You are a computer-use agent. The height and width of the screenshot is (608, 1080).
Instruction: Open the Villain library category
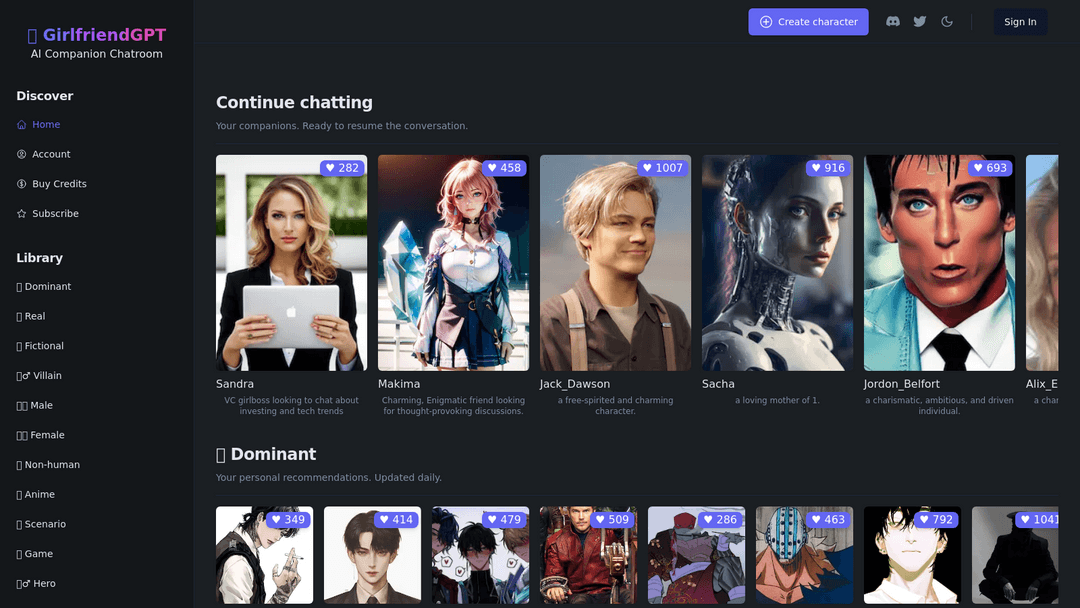42,376
